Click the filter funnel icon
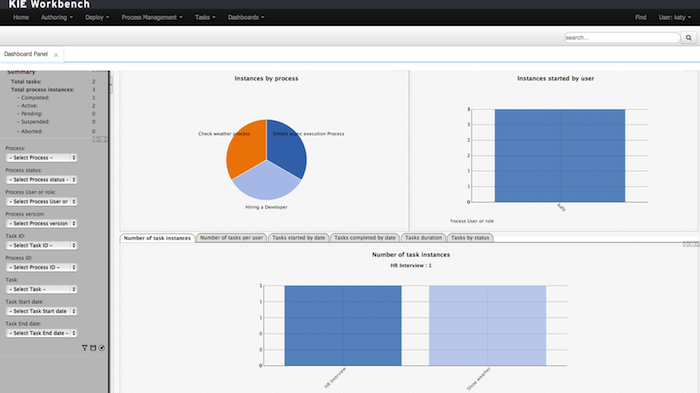Viewport: 700px width, 393px height. click(84, 347)
